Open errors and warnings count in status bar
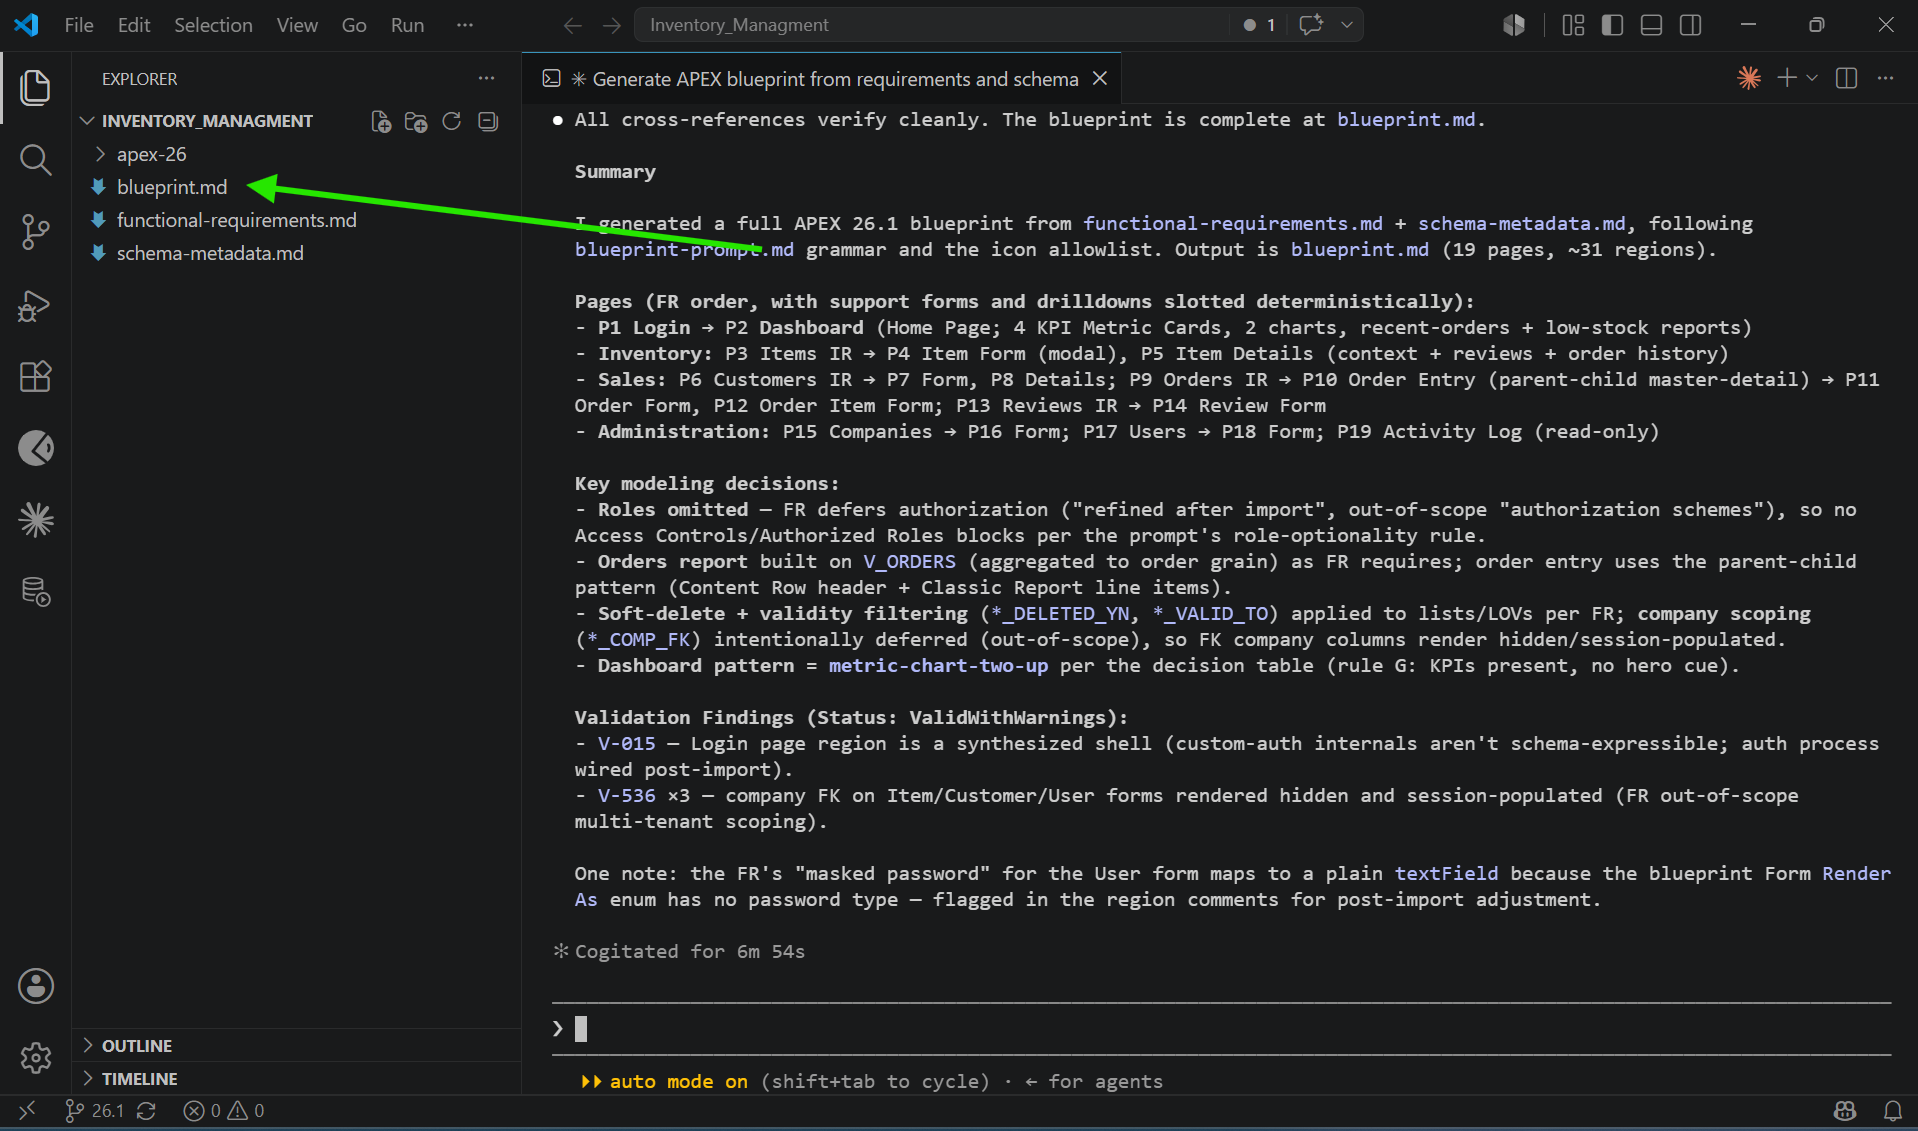The image size is (1918, 1131). pos(224,1111)
